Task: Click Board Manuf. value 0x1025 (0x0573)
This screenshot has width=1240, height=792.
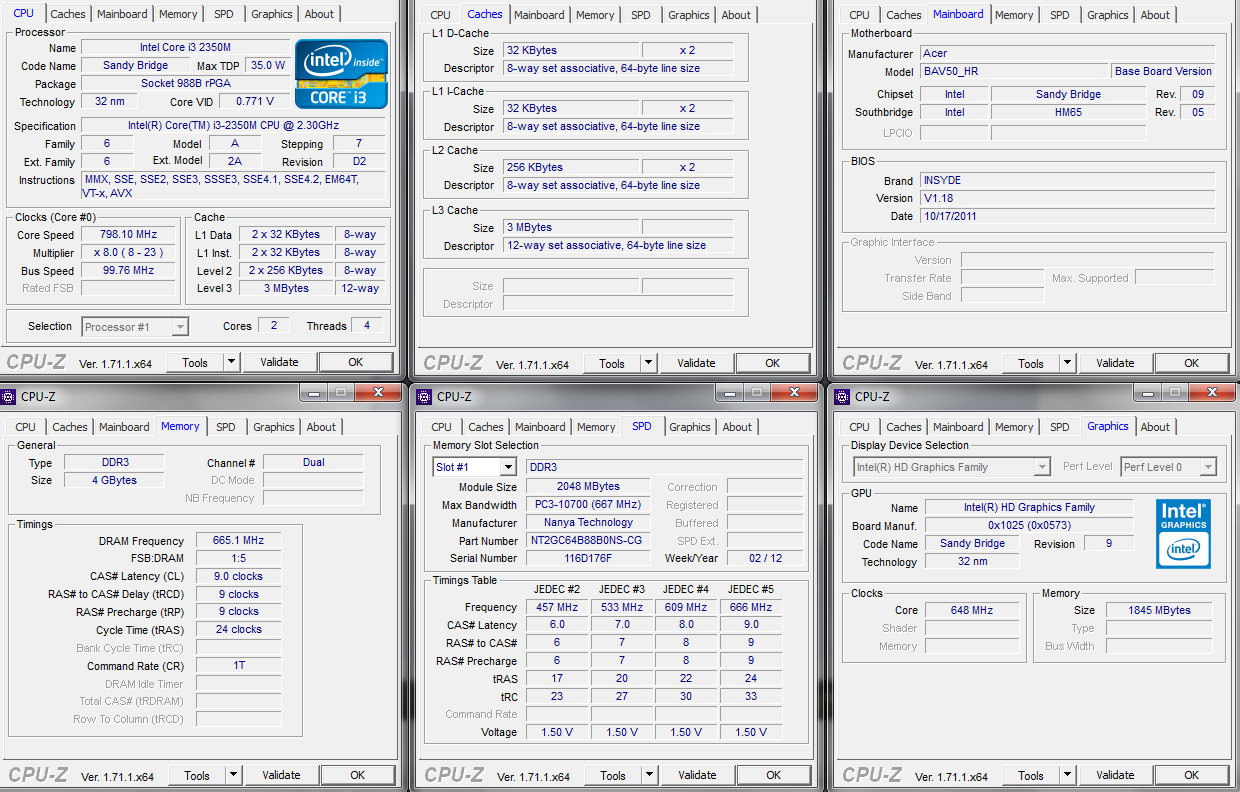Action: (1028, 525)
